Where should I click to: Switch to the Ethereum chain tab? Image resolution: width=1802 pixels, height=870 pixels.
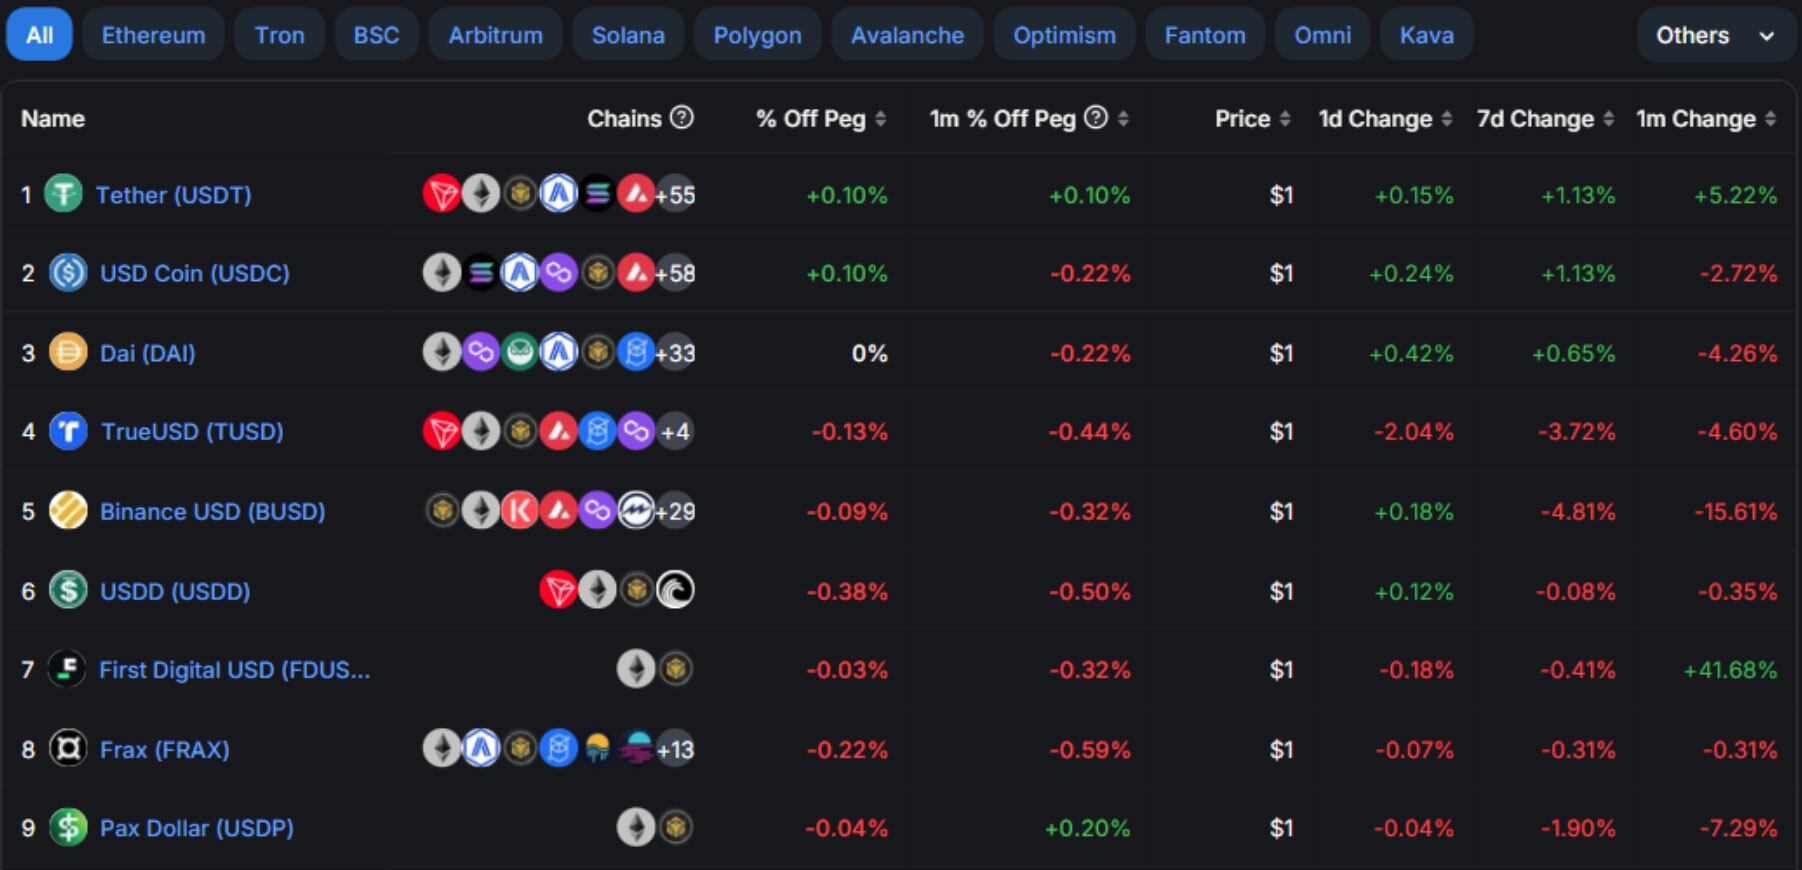153,35
